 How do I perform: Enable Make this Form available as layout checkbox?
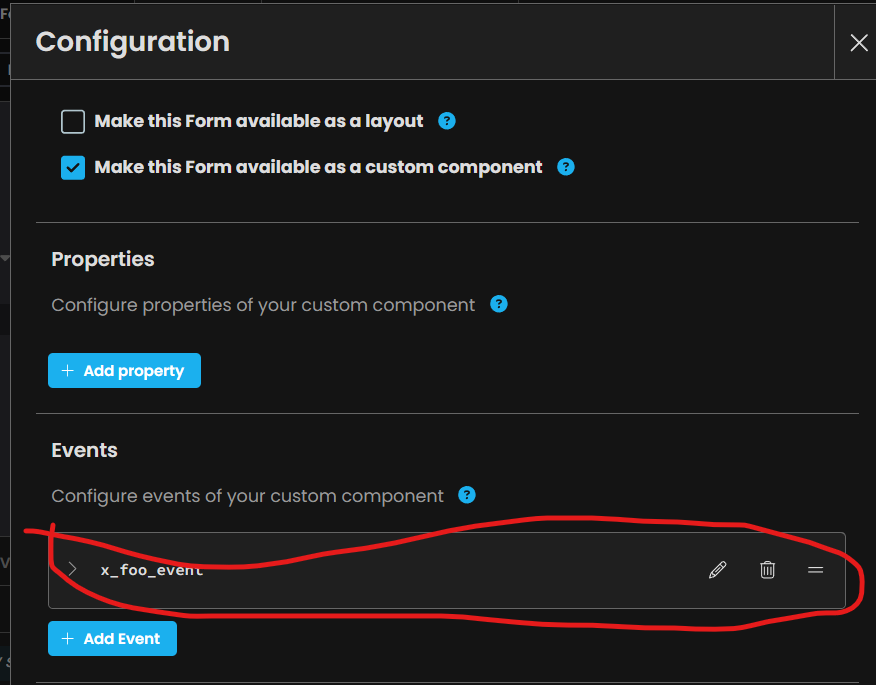tap(73, 121)
